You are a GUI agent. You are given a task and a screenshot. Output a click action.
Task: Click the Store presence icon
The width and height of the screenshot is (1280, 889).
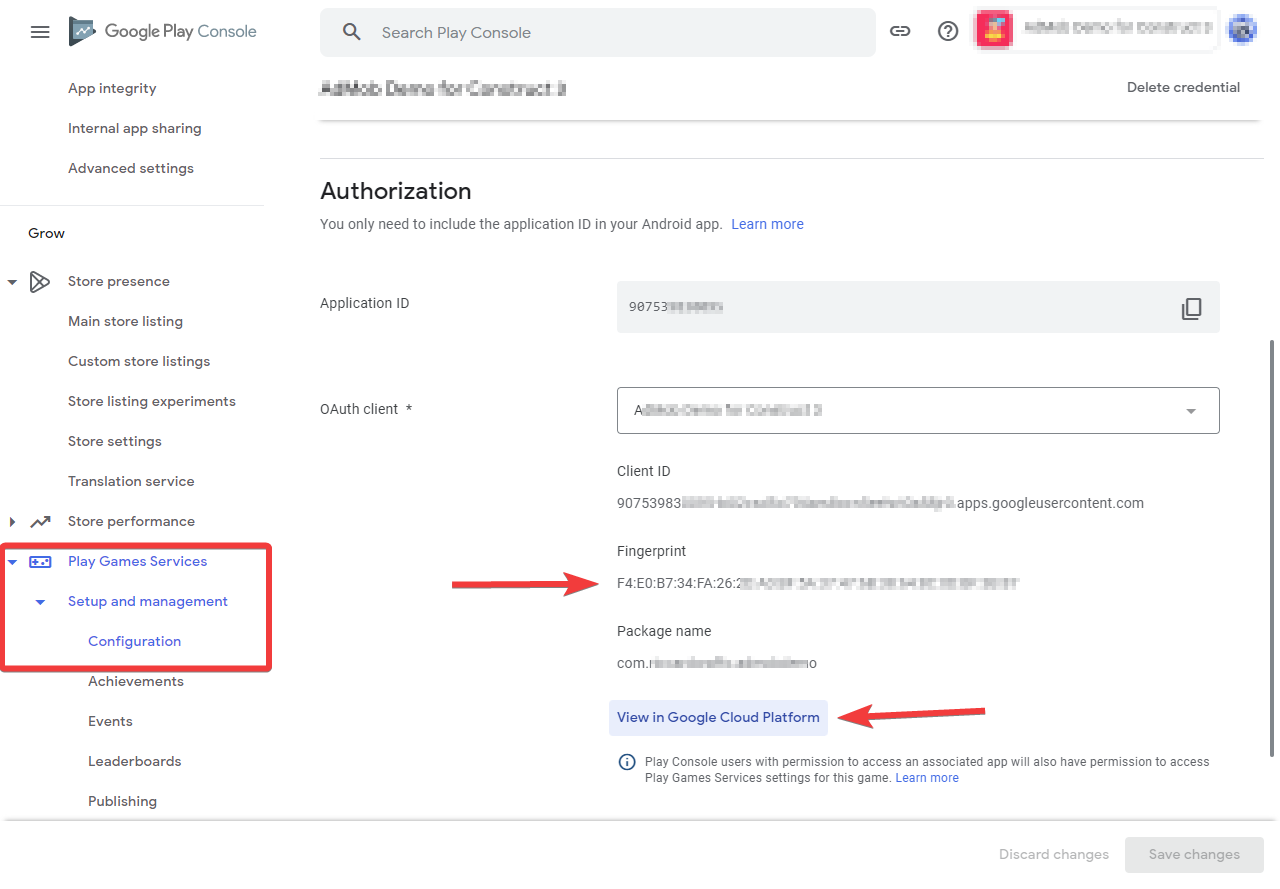pyautogui.click(x=40, y=282)
